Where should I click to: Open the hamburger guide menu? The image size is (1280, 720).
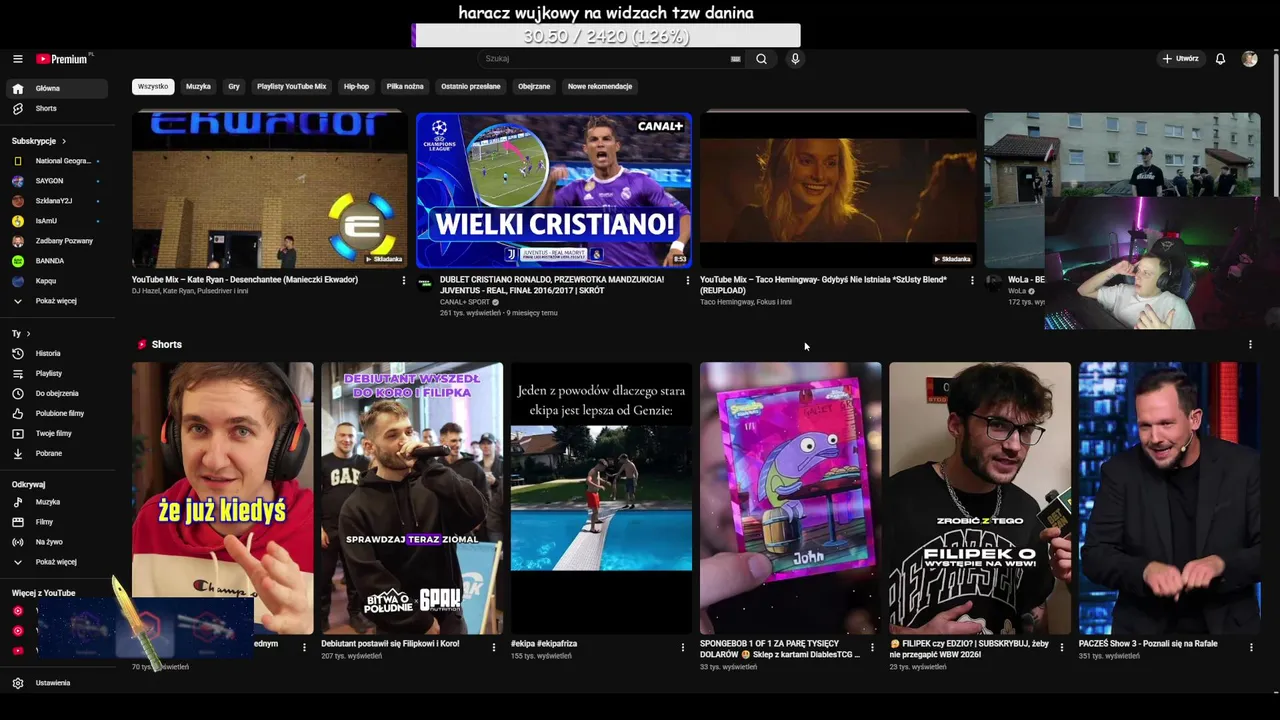tap(17, 59)
